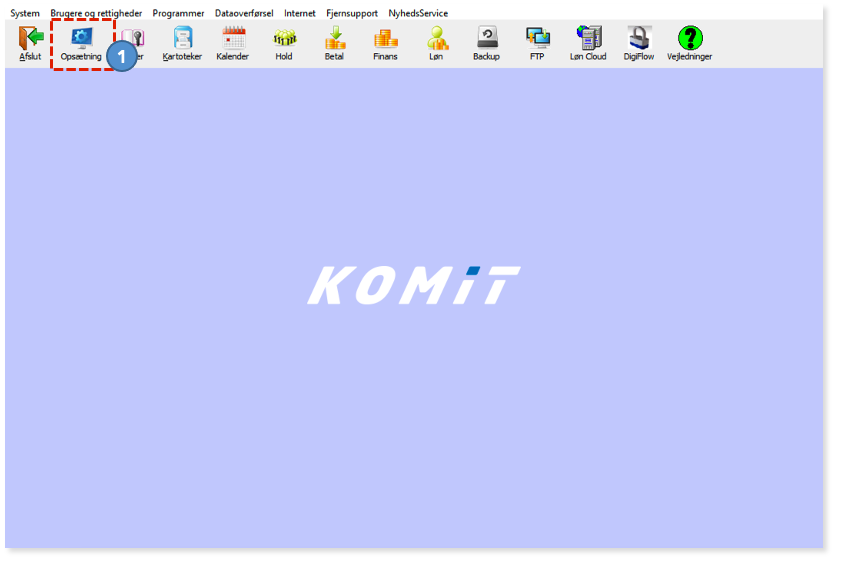This screenshot has width=841, height=568.
Task: Launch the Backup icon
Action: tap(487, 38)
